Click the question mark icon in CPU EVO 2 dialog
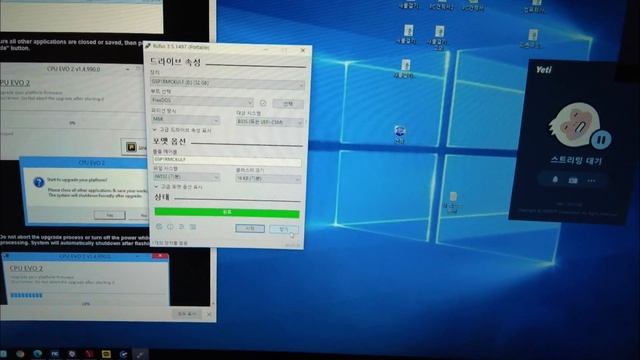640x360 pixels. [39, 182]
